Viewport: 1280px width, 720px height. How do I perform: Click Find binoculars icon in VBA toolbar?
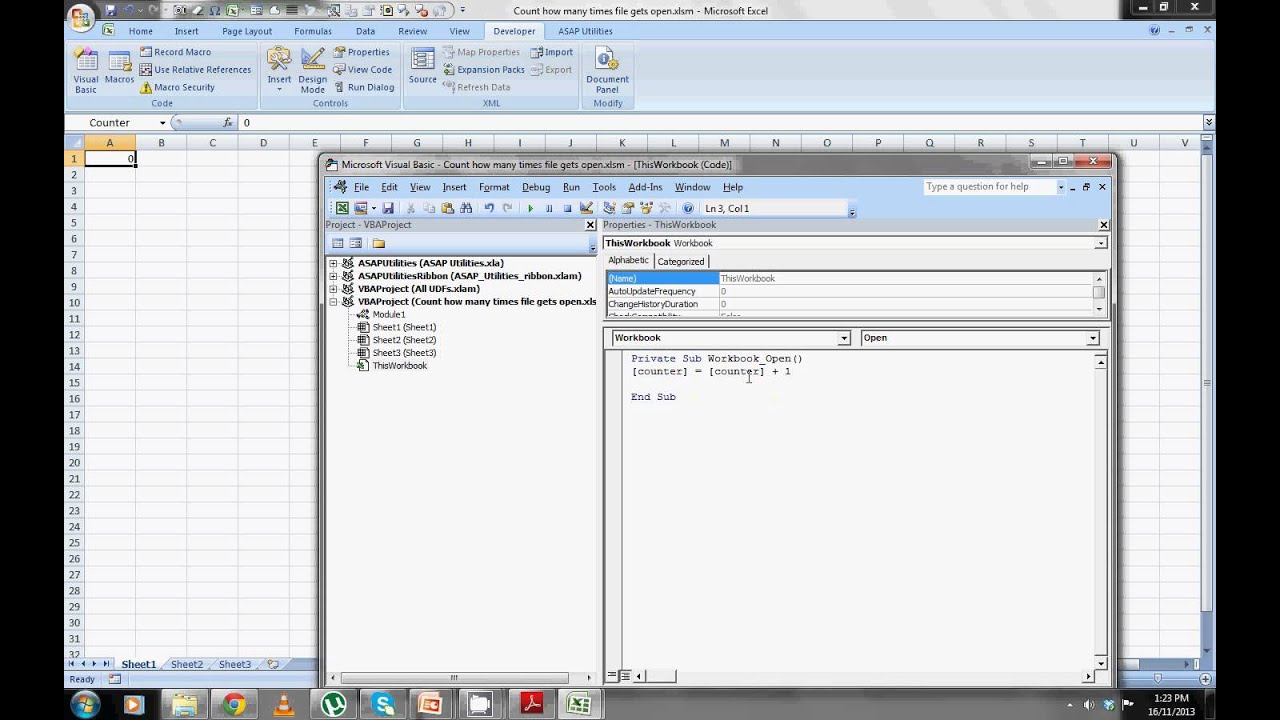(466, 208)
